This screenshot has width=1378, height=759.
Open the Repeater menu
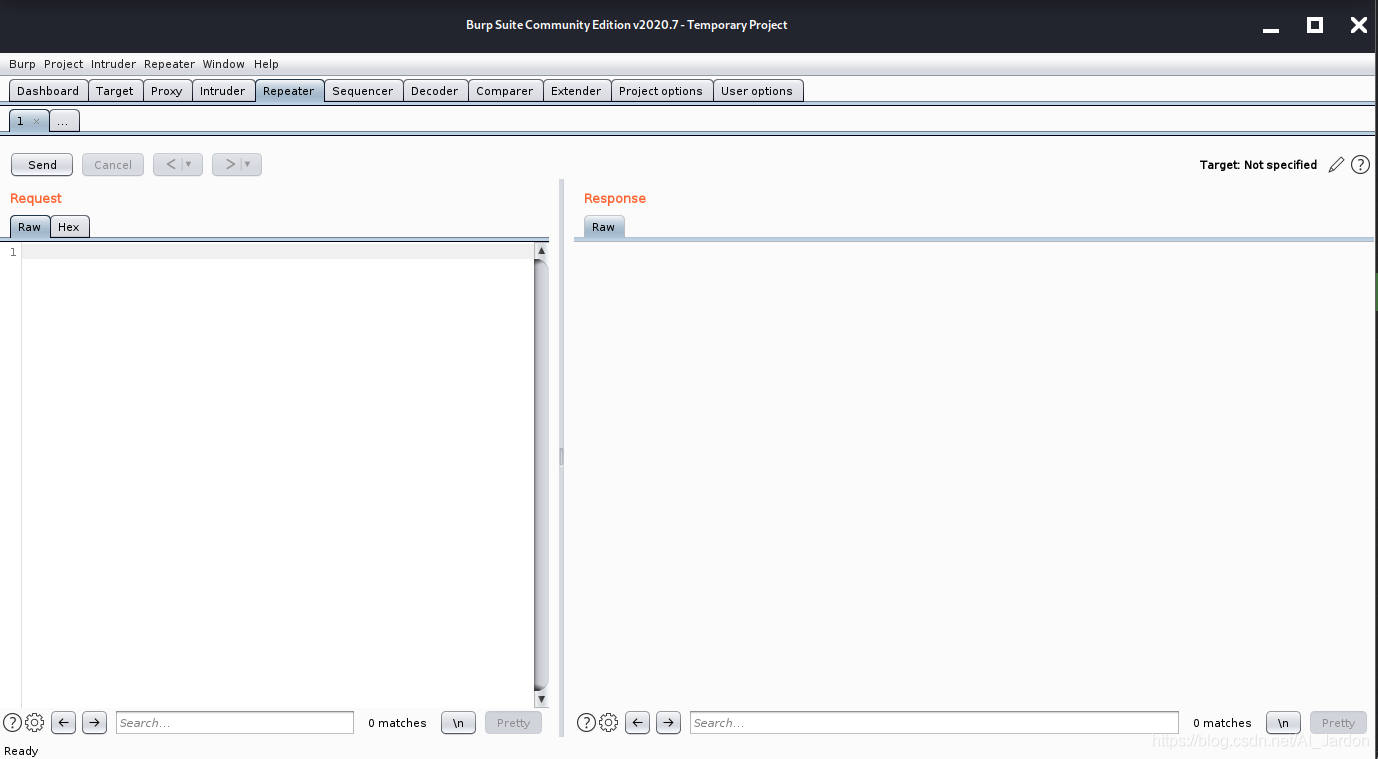(x=169, y=64)
